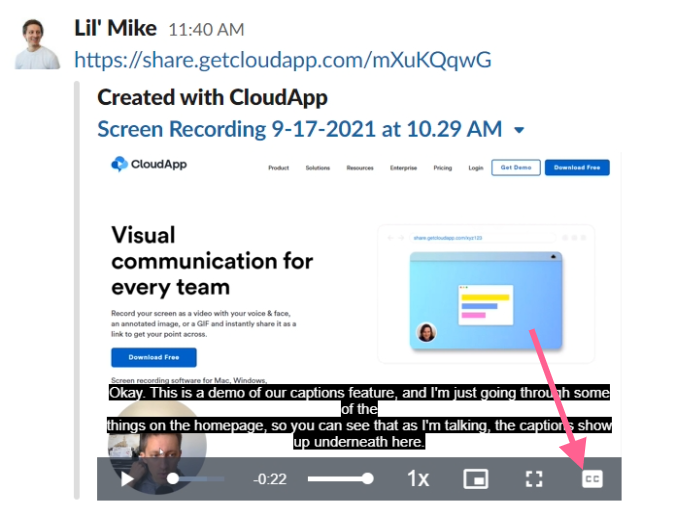Click the 11:40 AM message timestamp

coord(206,30)
